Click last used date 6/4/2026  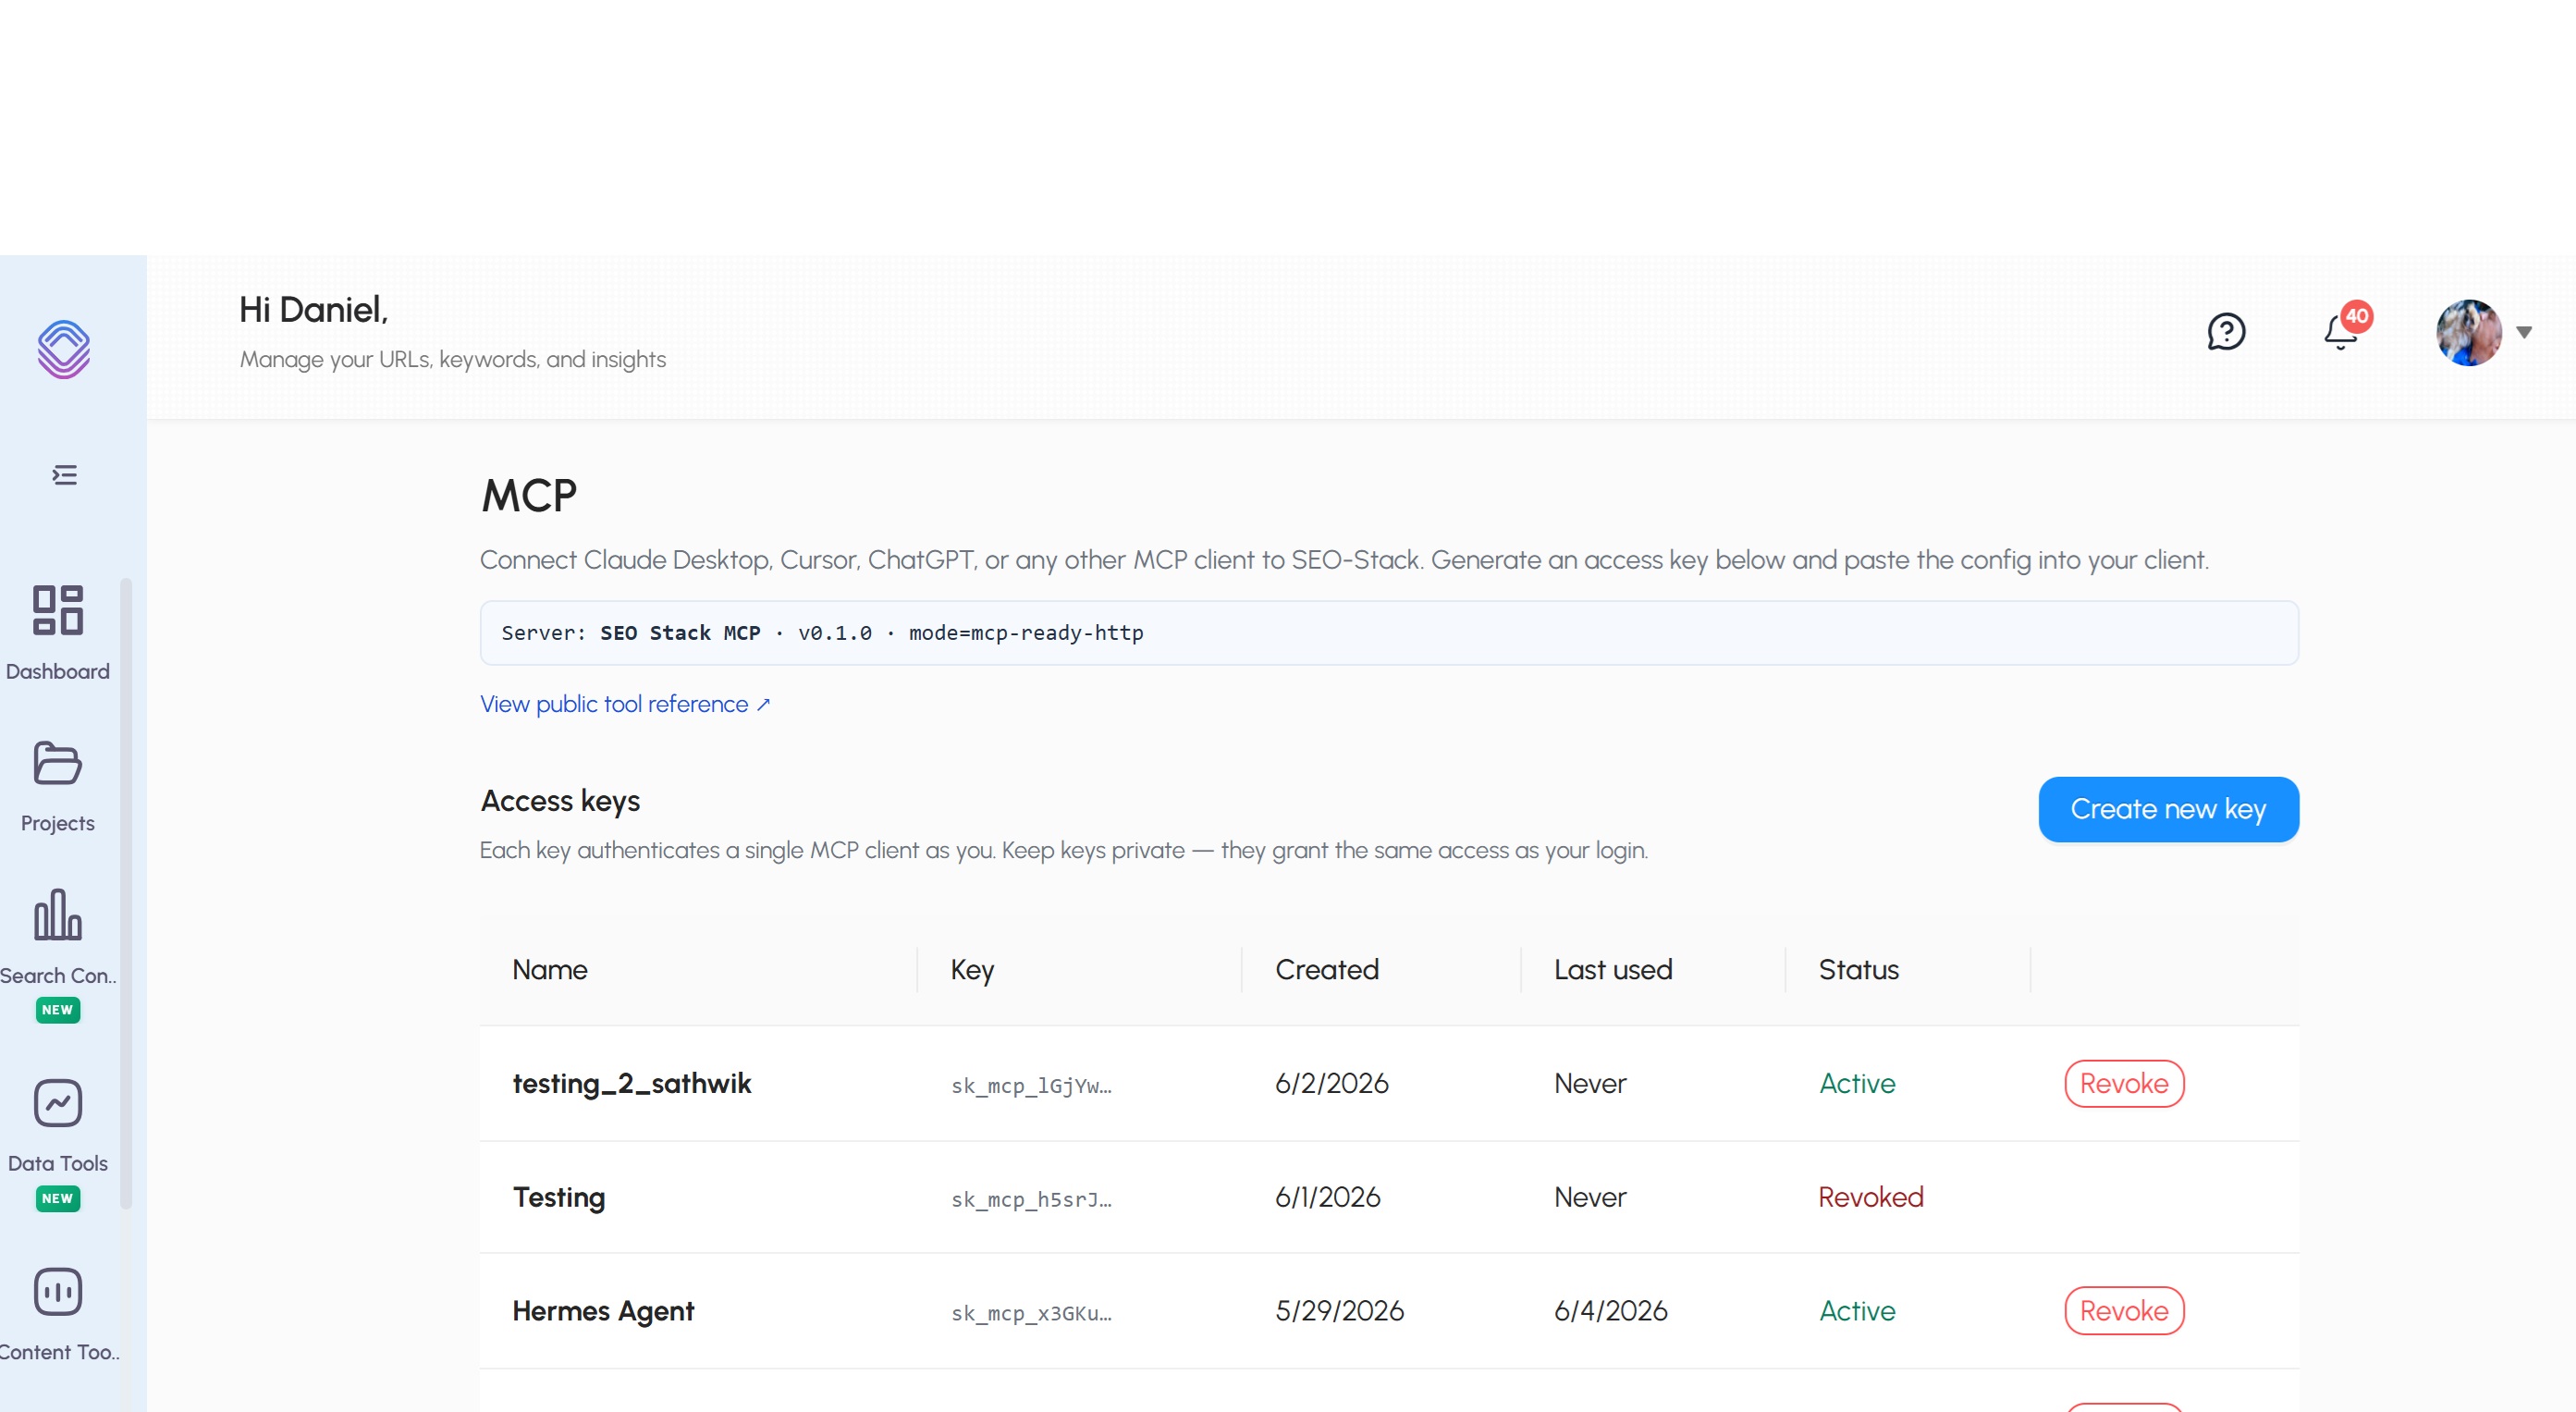pyautogui.click(x=1611, y=1311)
